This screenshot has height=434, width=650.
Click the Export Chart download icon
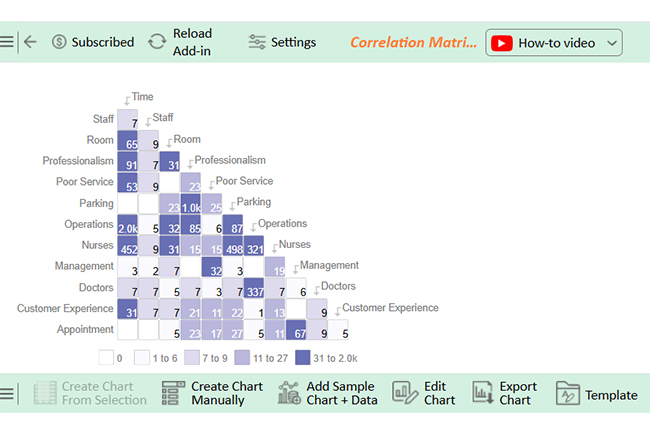click(x=483, y=393)
